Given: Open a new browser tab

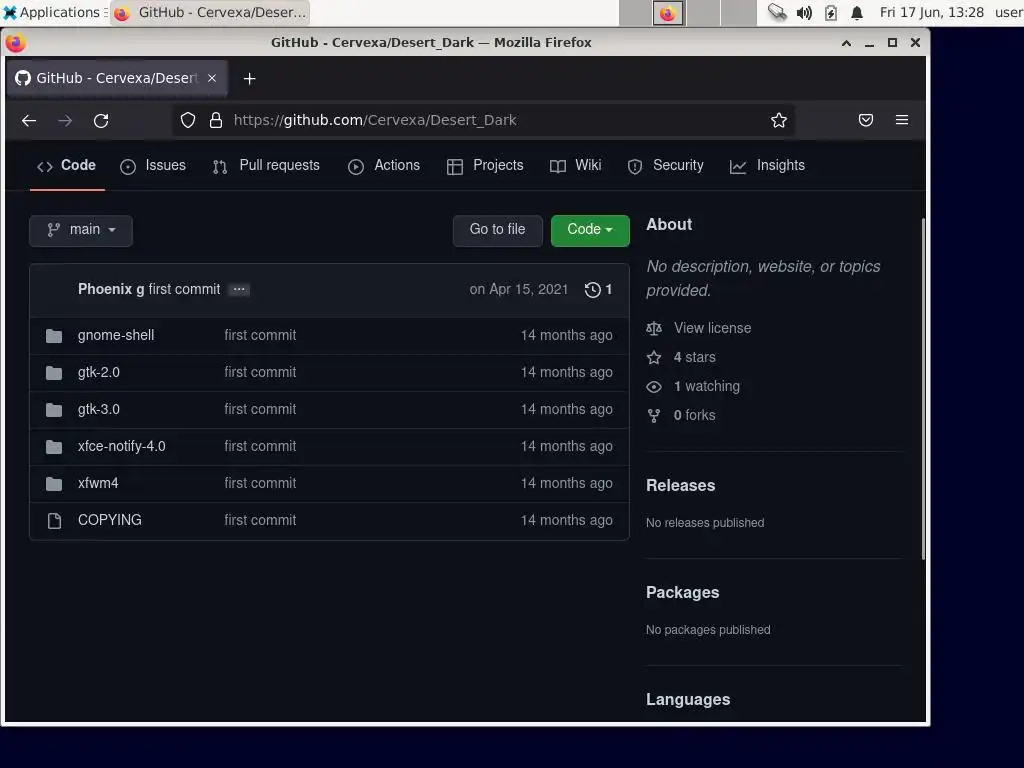Looking at the screenshot, I should click(249, 78).
